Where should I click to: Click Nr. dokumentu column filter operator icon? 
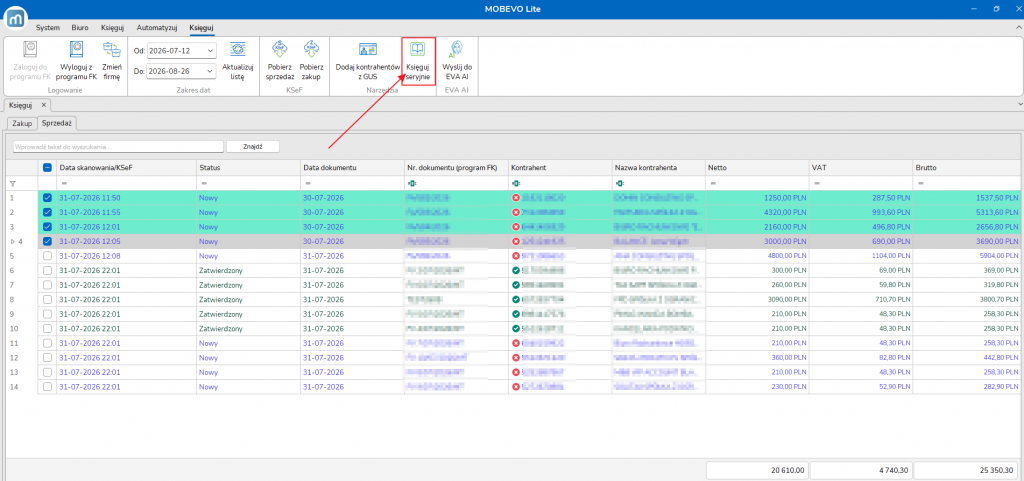click(410, 183)
